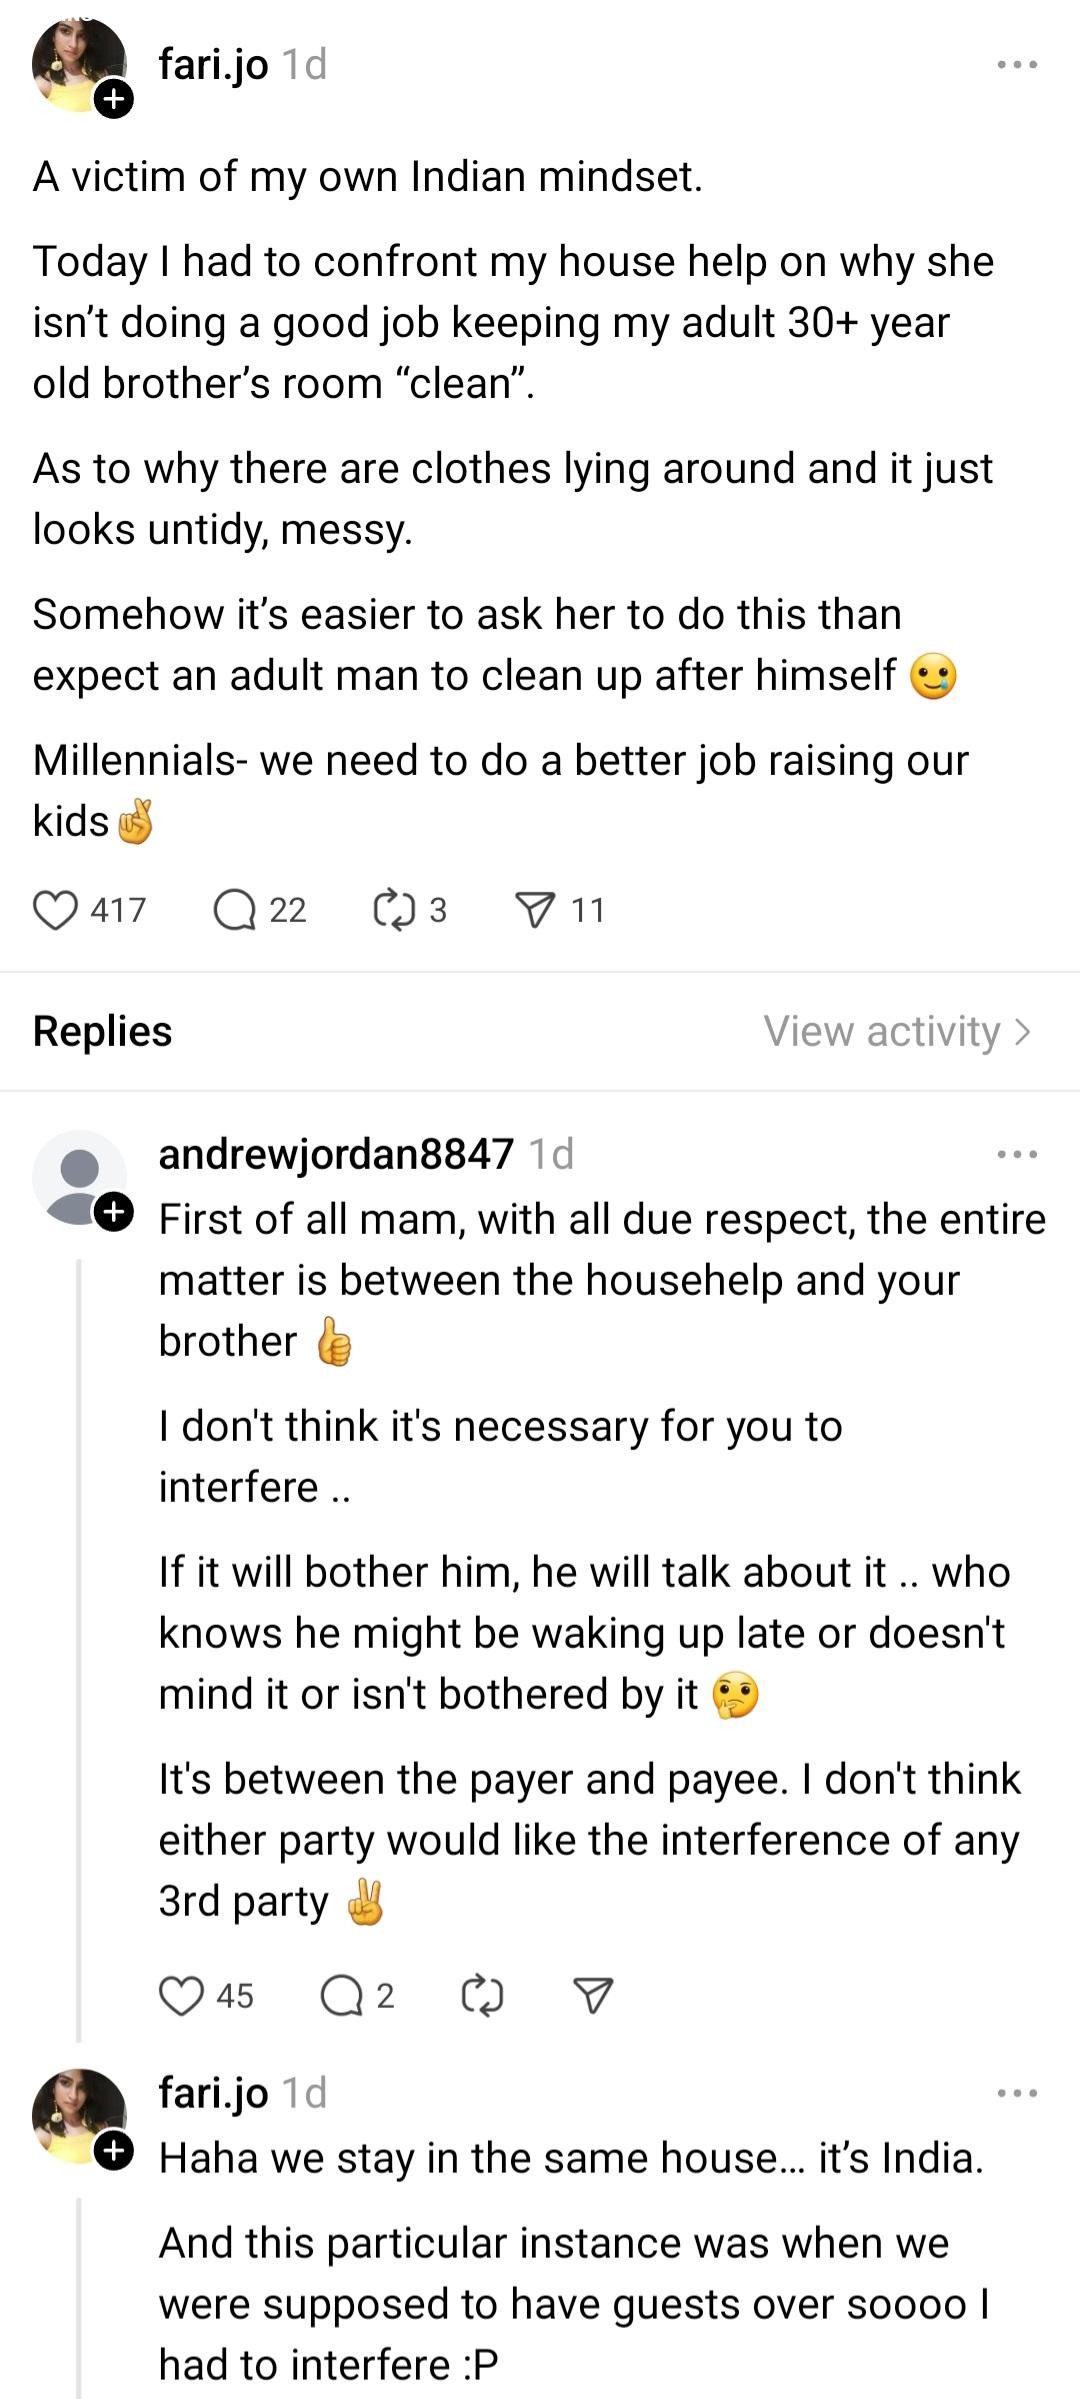This screenshot has width=1080, height=2399.
Task: Like andrewjordan8847's reply
Action: (x=182, y=1996)
